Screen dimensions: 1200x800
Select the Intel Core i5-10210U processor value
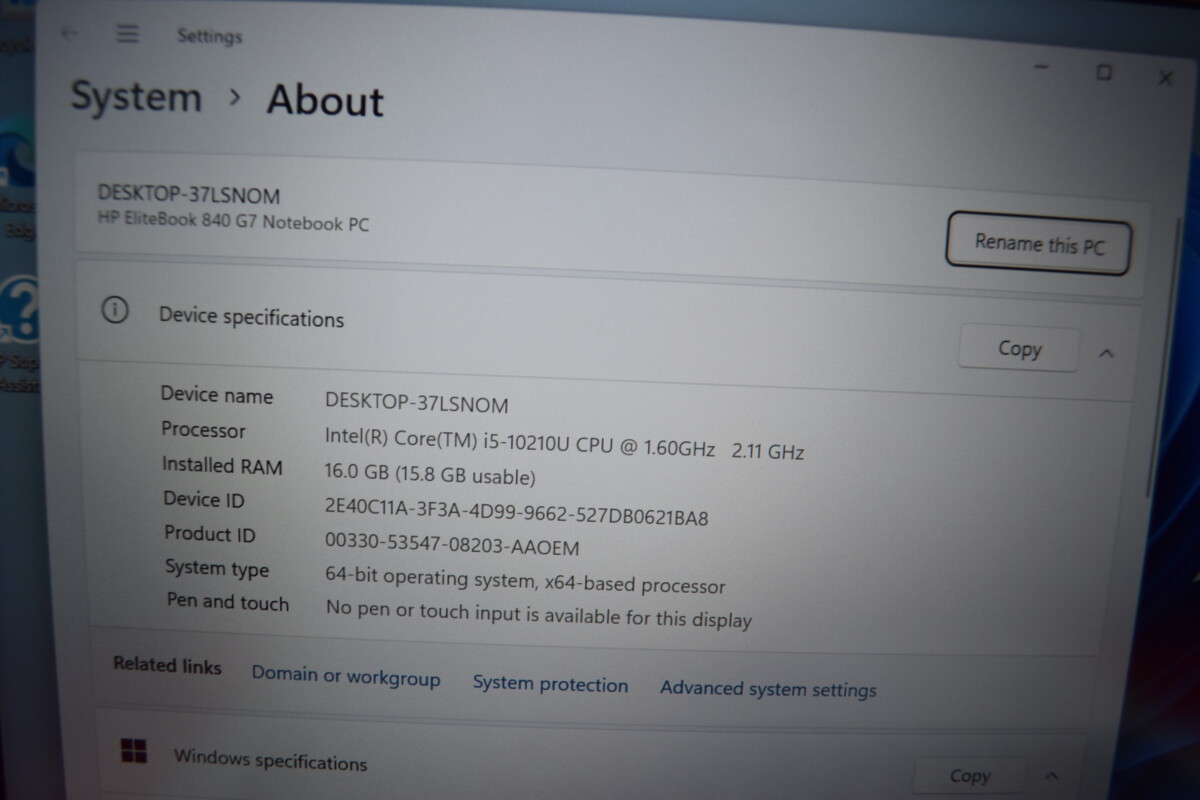(564, 443)
